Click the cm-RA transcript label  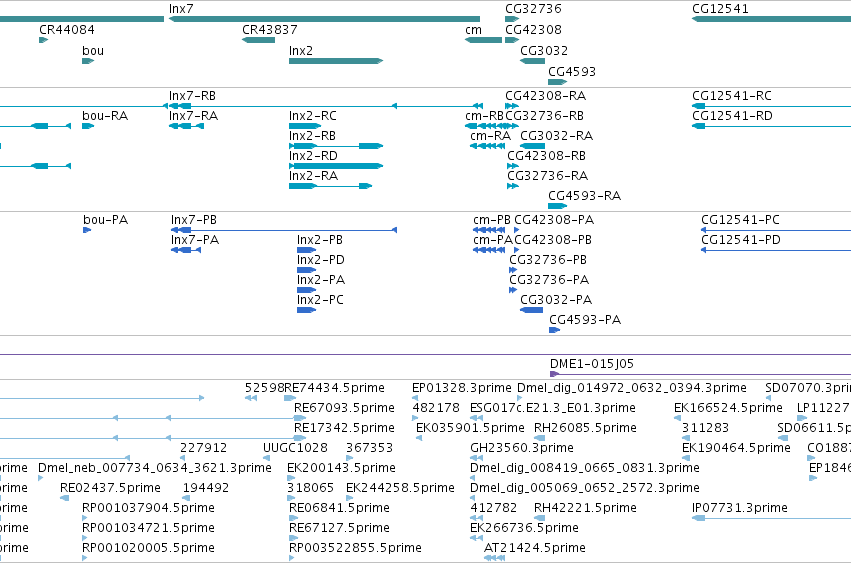pos(490,136)
